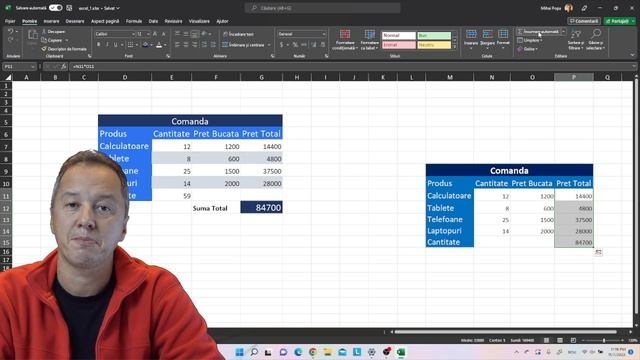Apply the Neutru yellow cell style
Viewport: 640px width, 360px height.
[x=434, y=45]
